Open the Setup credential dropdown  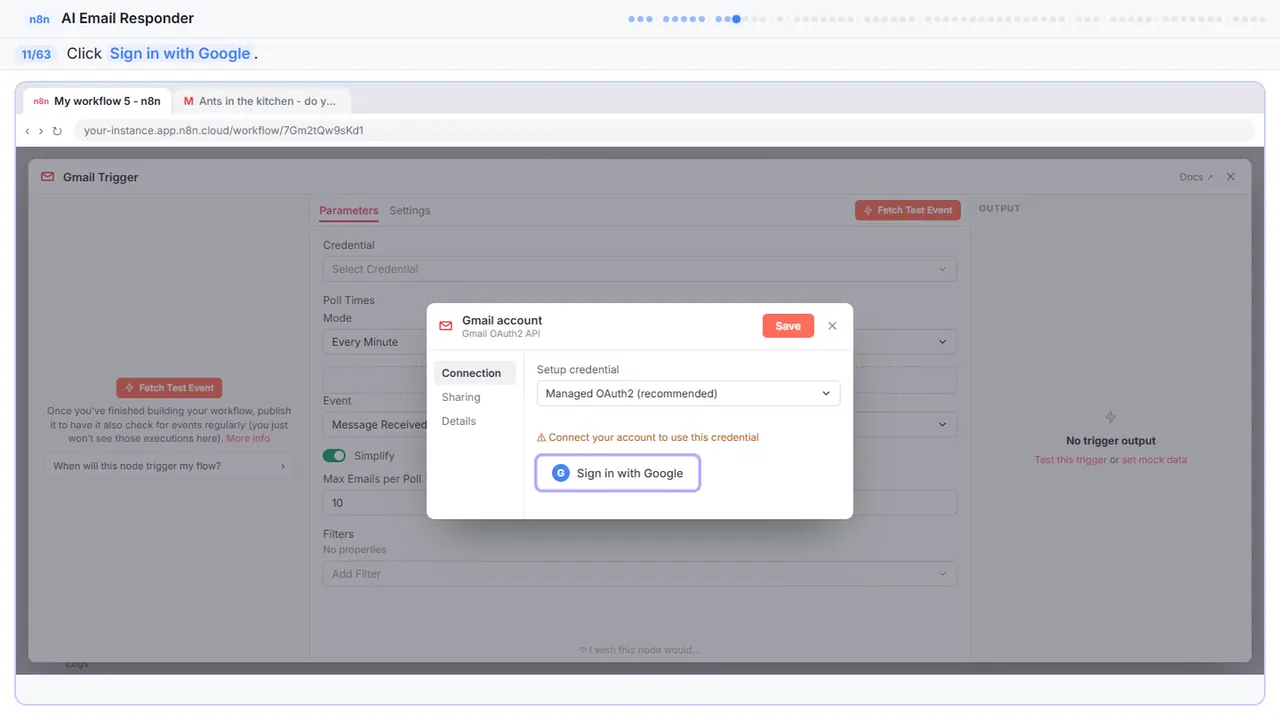[688, 393]
